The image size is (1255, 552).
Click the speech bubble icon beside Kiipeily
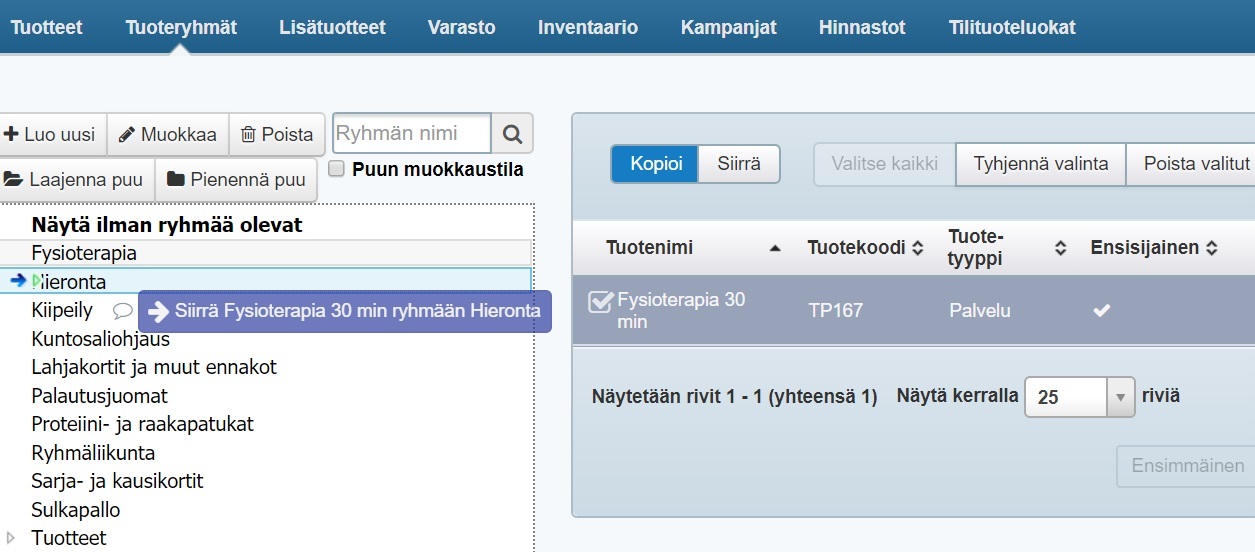pos(122,311)
